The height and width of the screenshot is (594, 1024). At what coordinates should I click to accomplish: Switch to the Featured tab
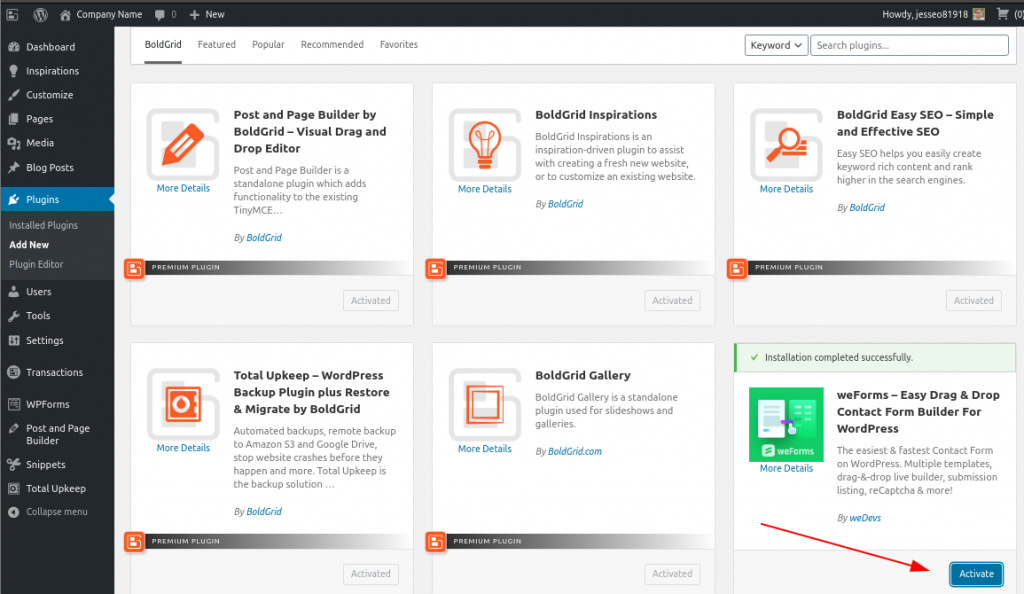point(216,44)
